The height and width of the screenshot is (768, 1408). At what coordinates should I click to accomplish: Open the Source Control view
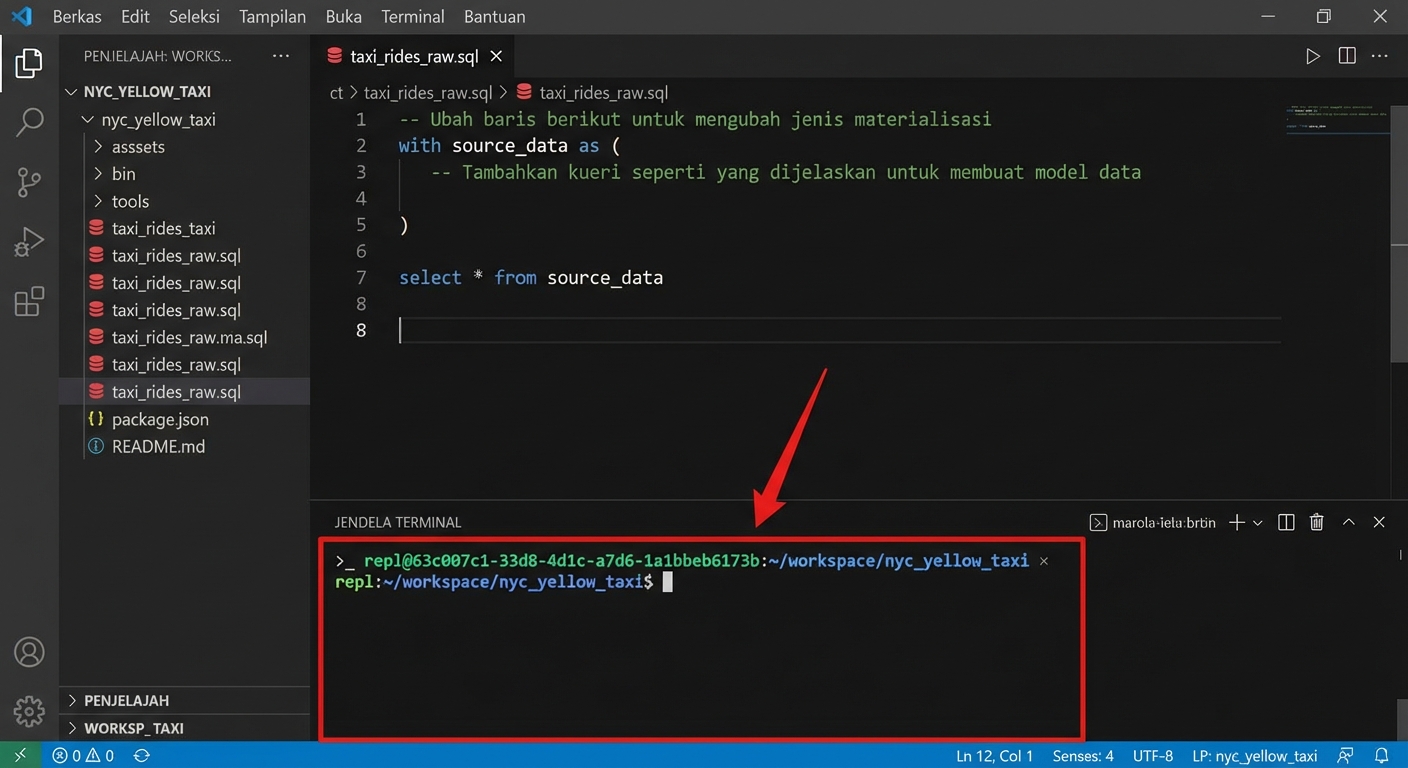29,182
